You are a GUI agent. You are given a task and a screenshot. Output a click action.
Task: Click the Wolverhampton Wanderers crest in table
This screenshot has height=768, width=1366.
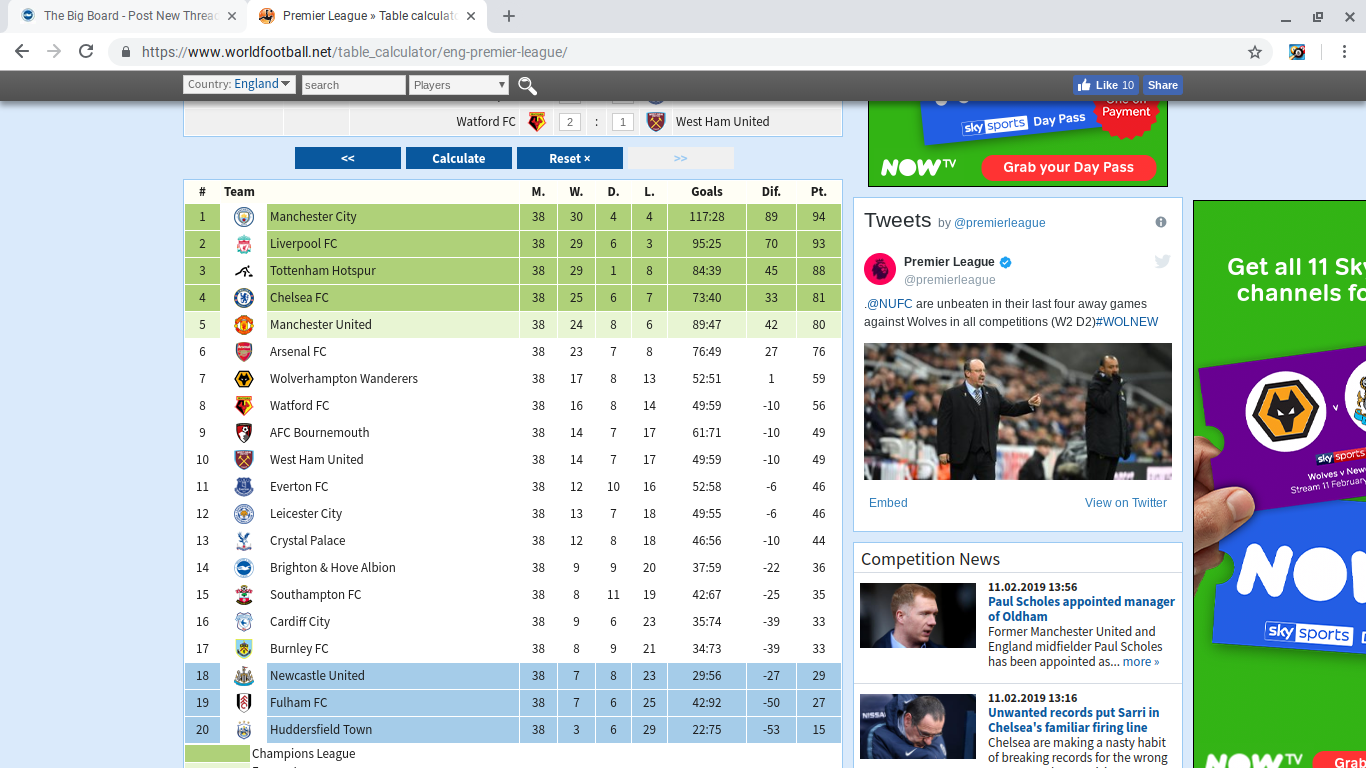point(244,379)
